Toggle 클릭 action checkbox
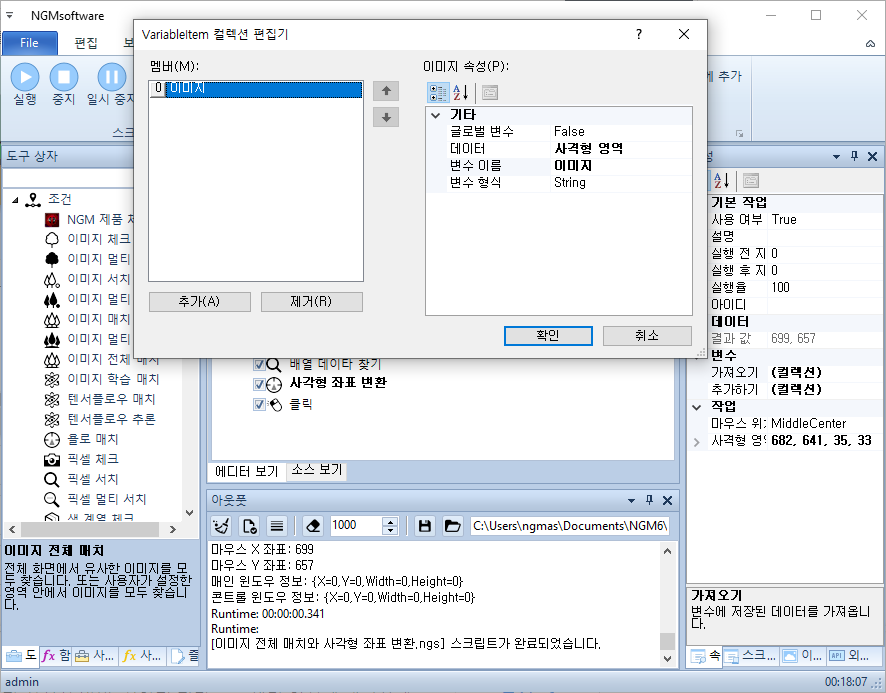 click(259, 404)
